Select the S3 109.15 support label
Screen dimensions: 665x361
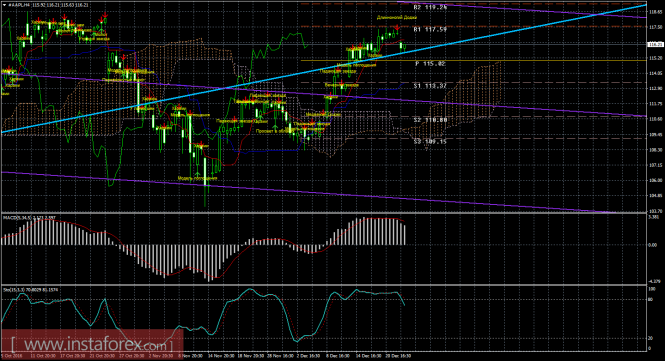(430, 141)
